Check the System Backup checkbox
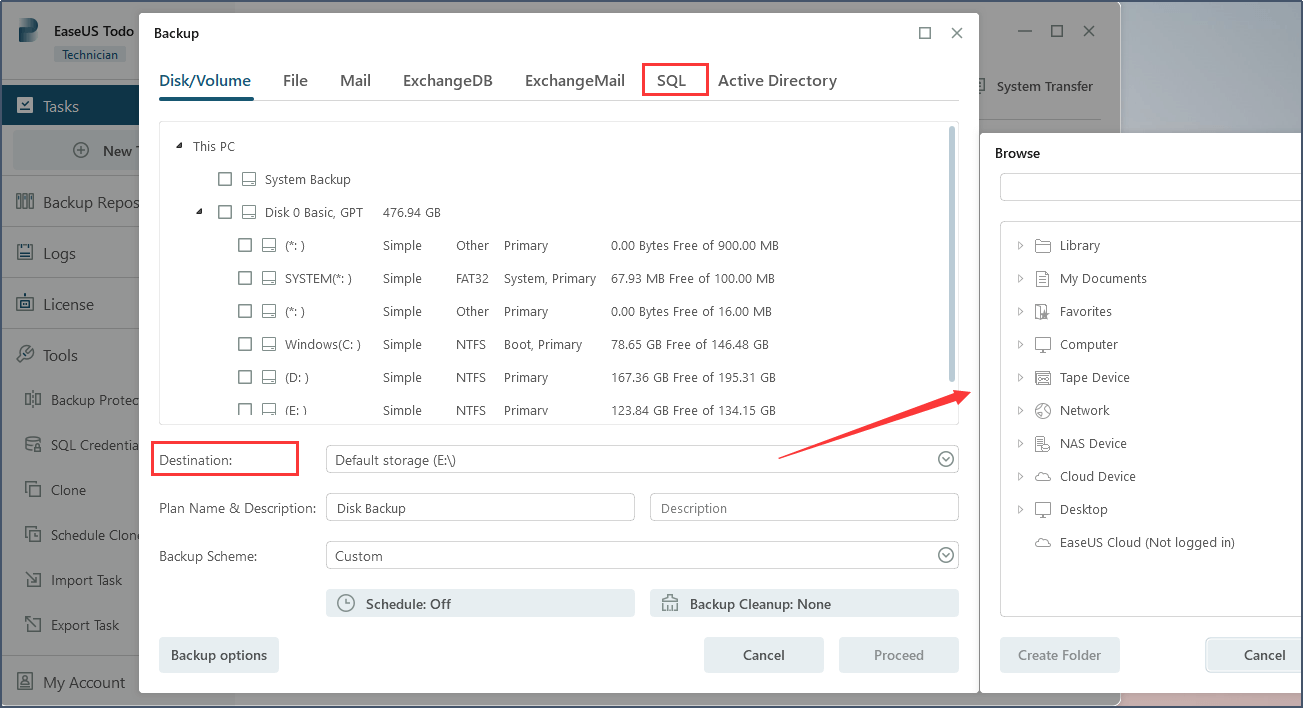 click(225, 179)
